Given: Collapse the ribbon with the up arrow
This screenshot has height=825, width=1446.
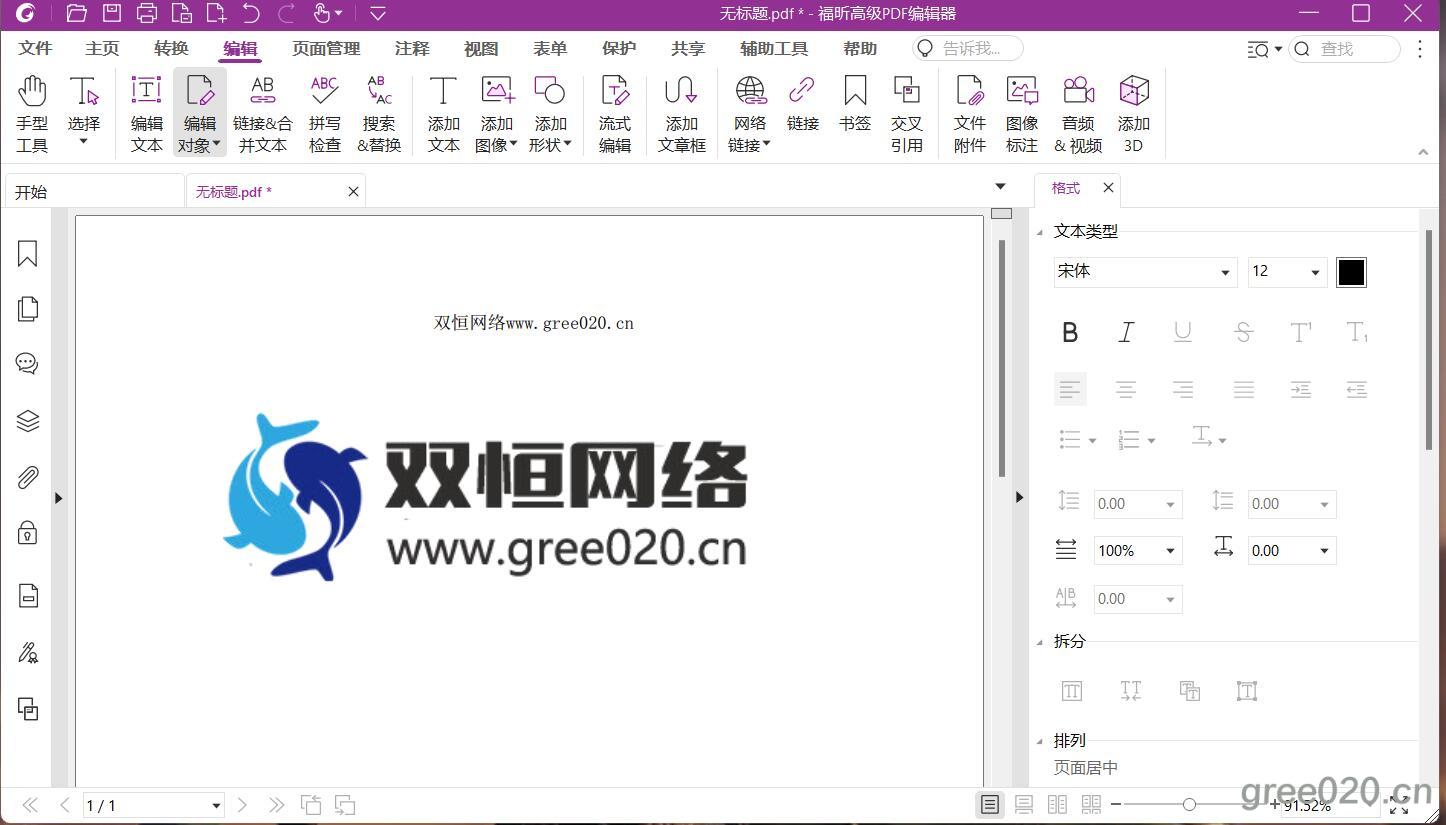Looking at the screenshot, I should pos(1423,152).
